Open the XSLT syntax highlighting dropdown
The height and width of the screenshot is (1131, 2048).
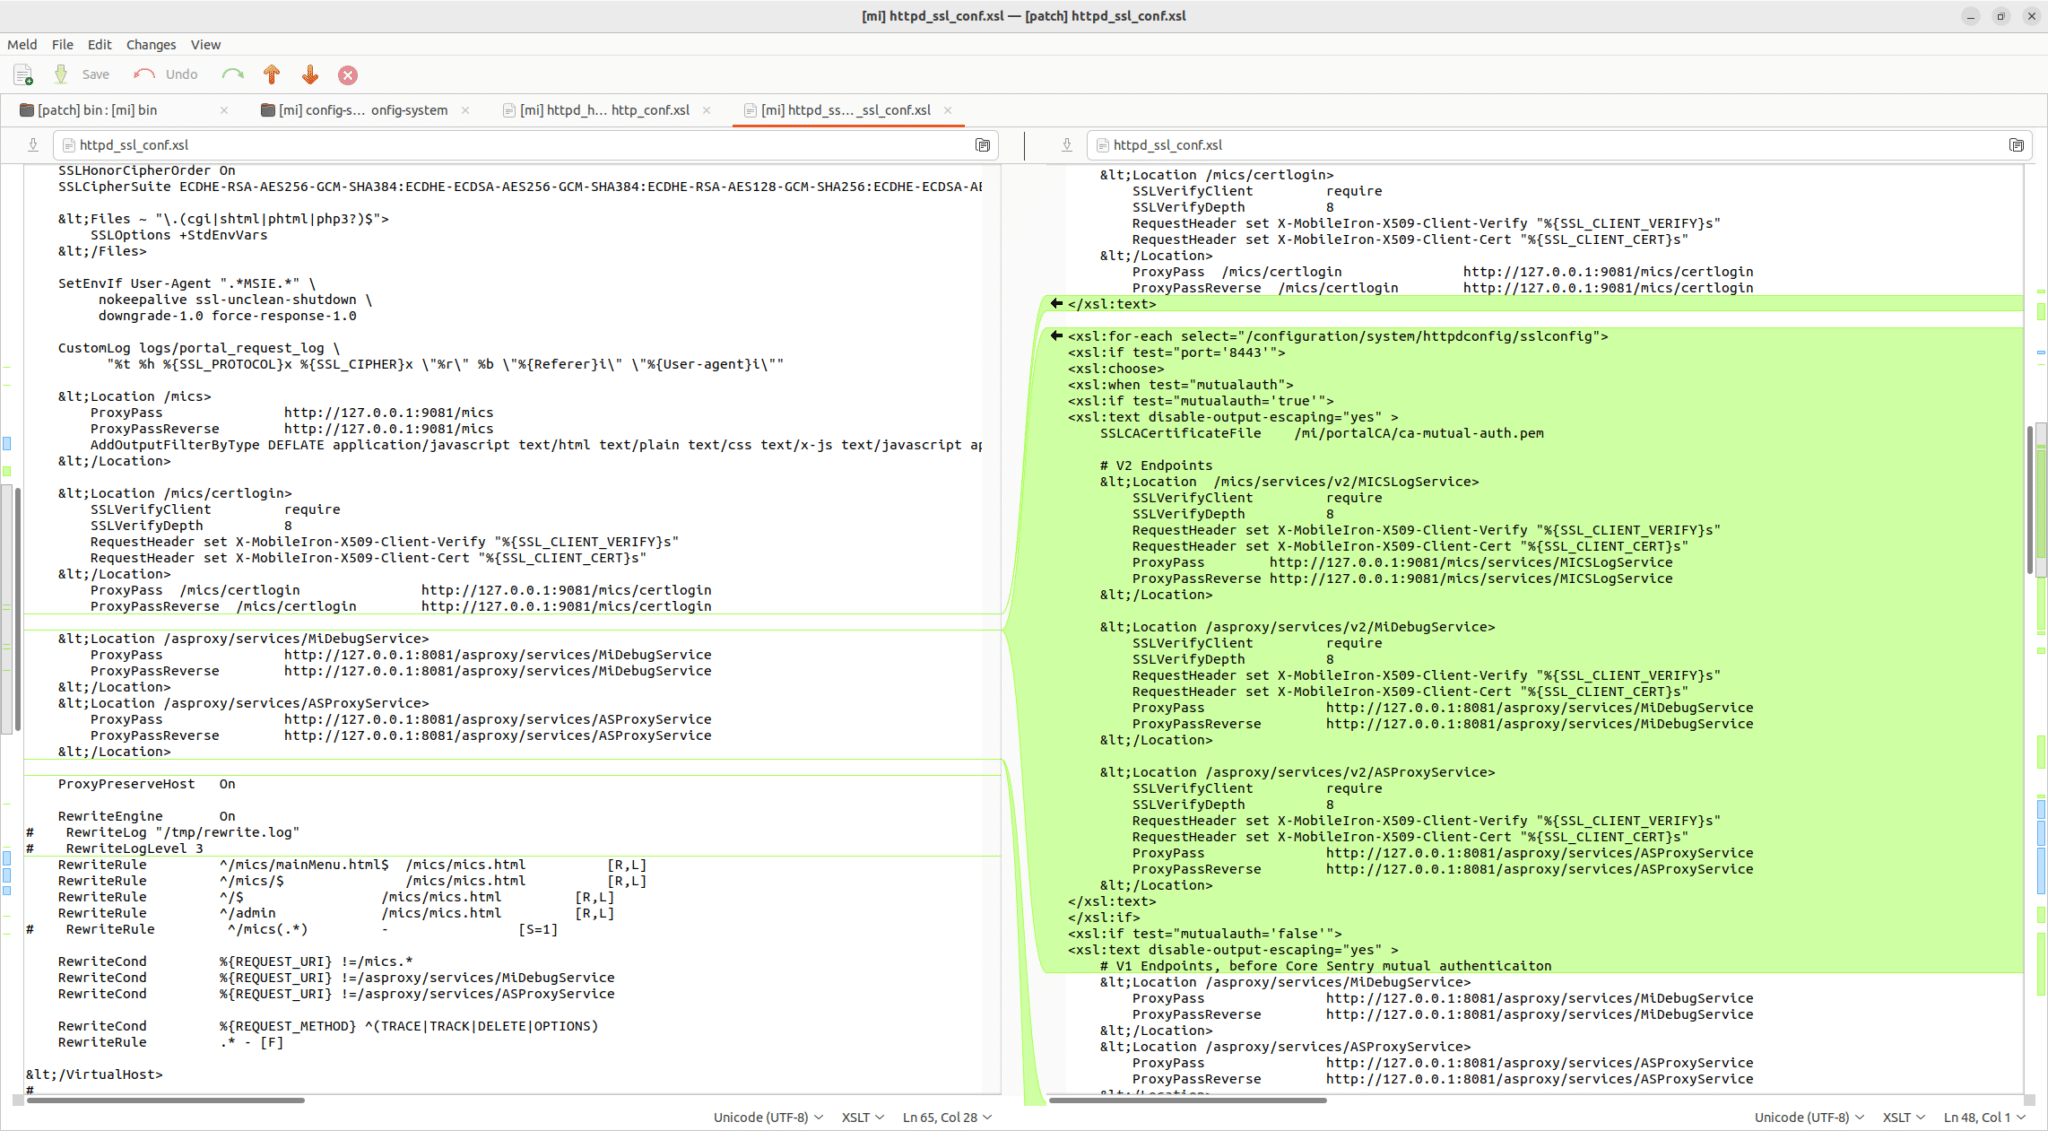(x=861, y=1117)
